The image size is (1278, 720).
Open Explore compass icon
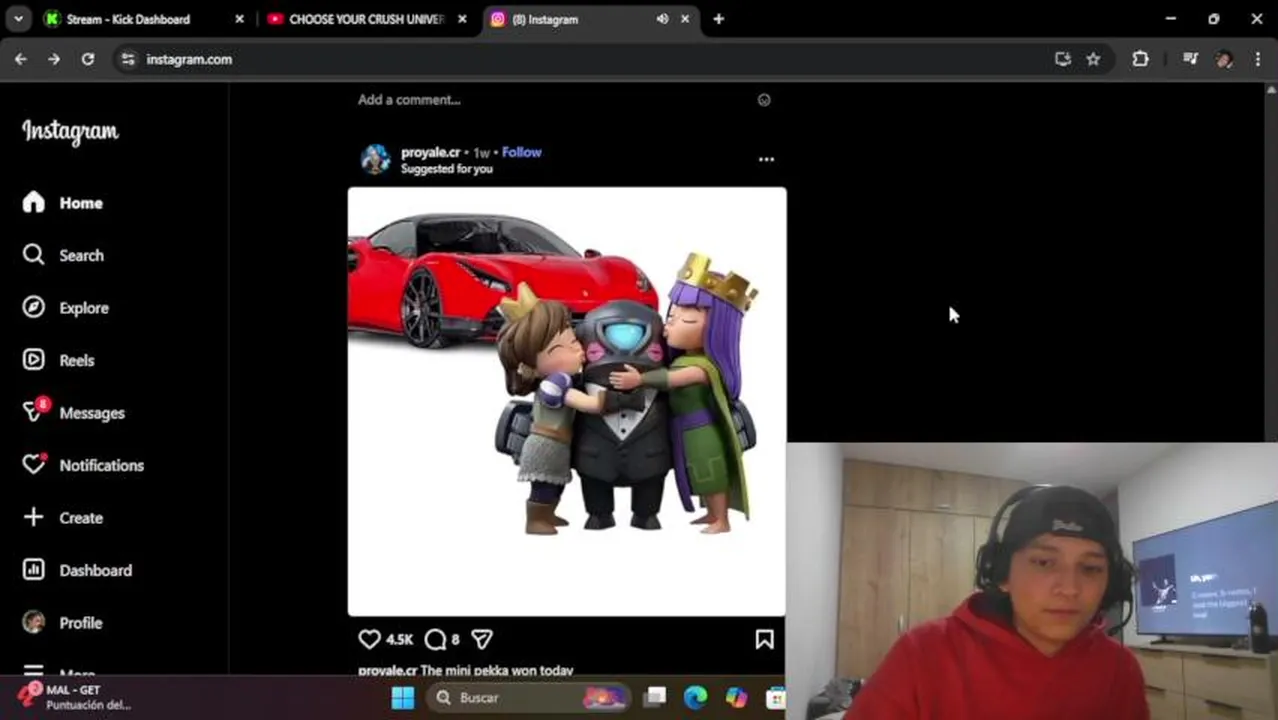click(x=34, y=308)
